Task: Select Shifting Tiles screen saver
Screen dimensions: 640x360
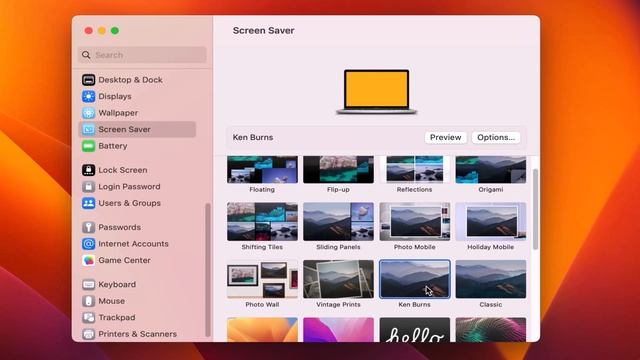Action: 262,222
